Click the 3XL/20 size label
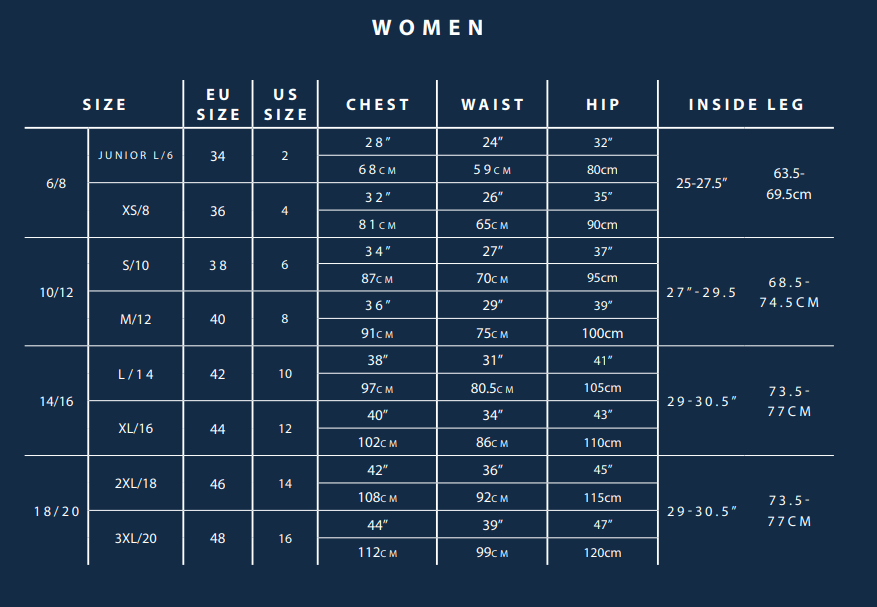 [x=136, y=538]
